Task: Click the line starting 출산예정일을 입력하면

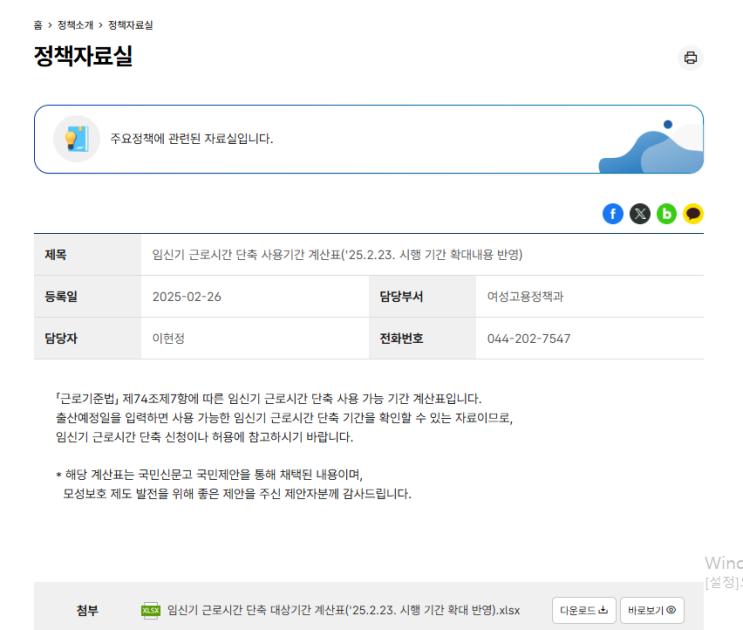Action: (x=284, y=418)
